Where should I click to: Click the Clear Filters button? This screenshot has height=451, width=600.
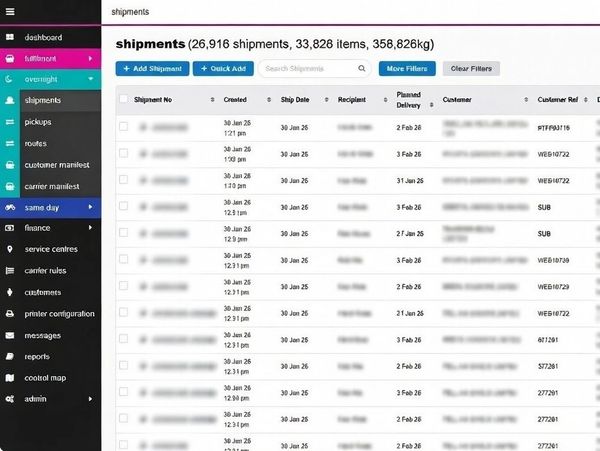(x=471, y=69)
